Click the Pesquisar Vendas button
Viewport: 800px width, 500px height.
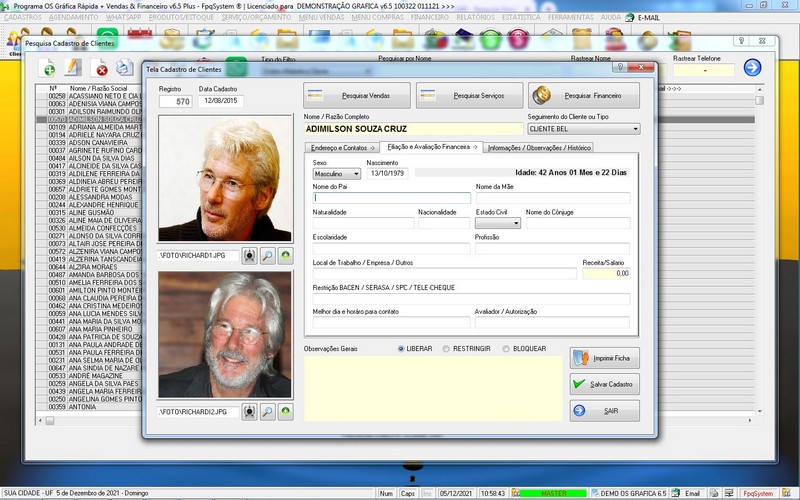click(x=357, y=95)
